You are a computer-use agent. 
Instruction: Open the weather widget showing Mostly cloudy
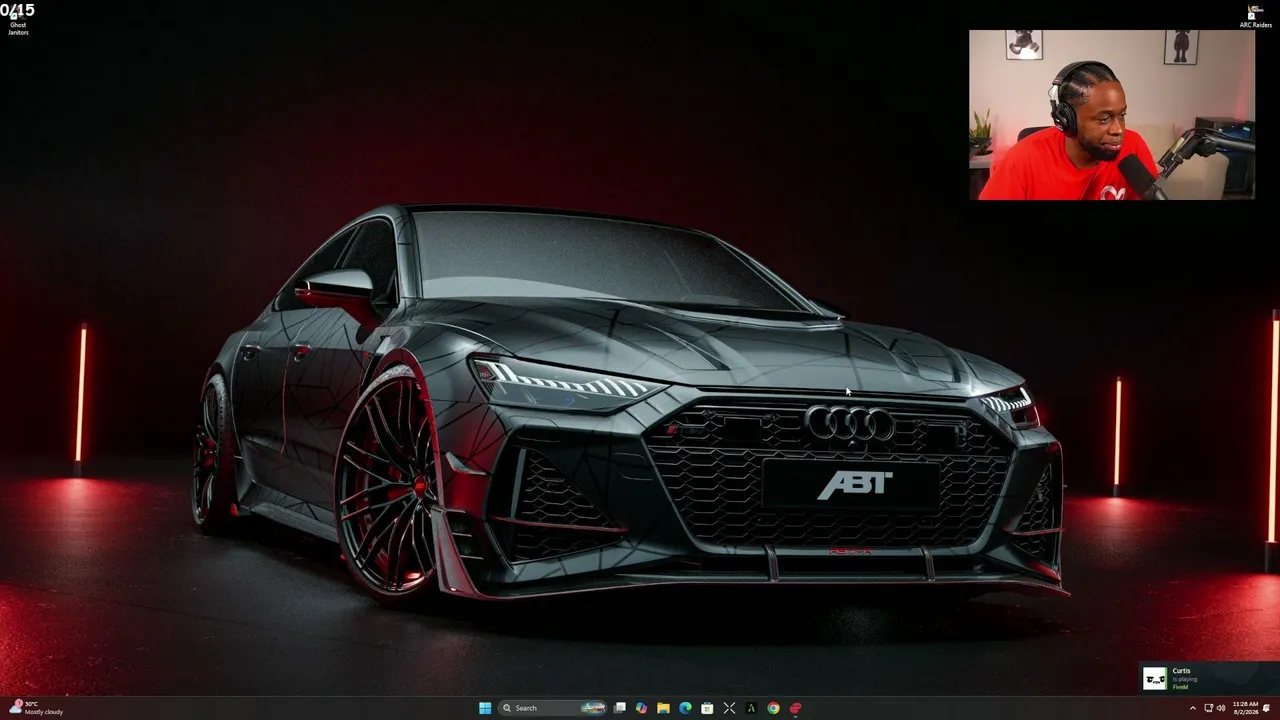point(36,708)
